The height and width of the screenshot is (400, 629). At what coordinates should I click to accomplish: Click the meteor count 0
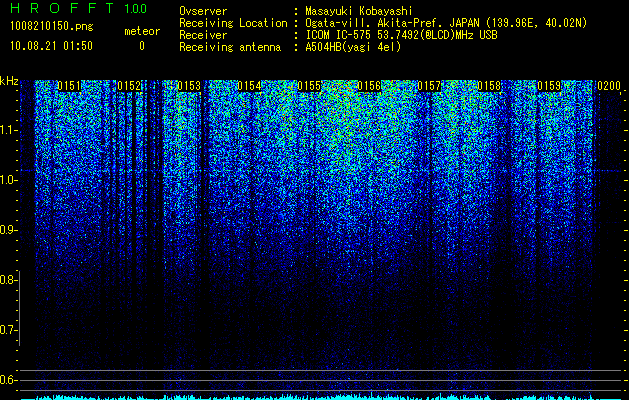[142, 46]
